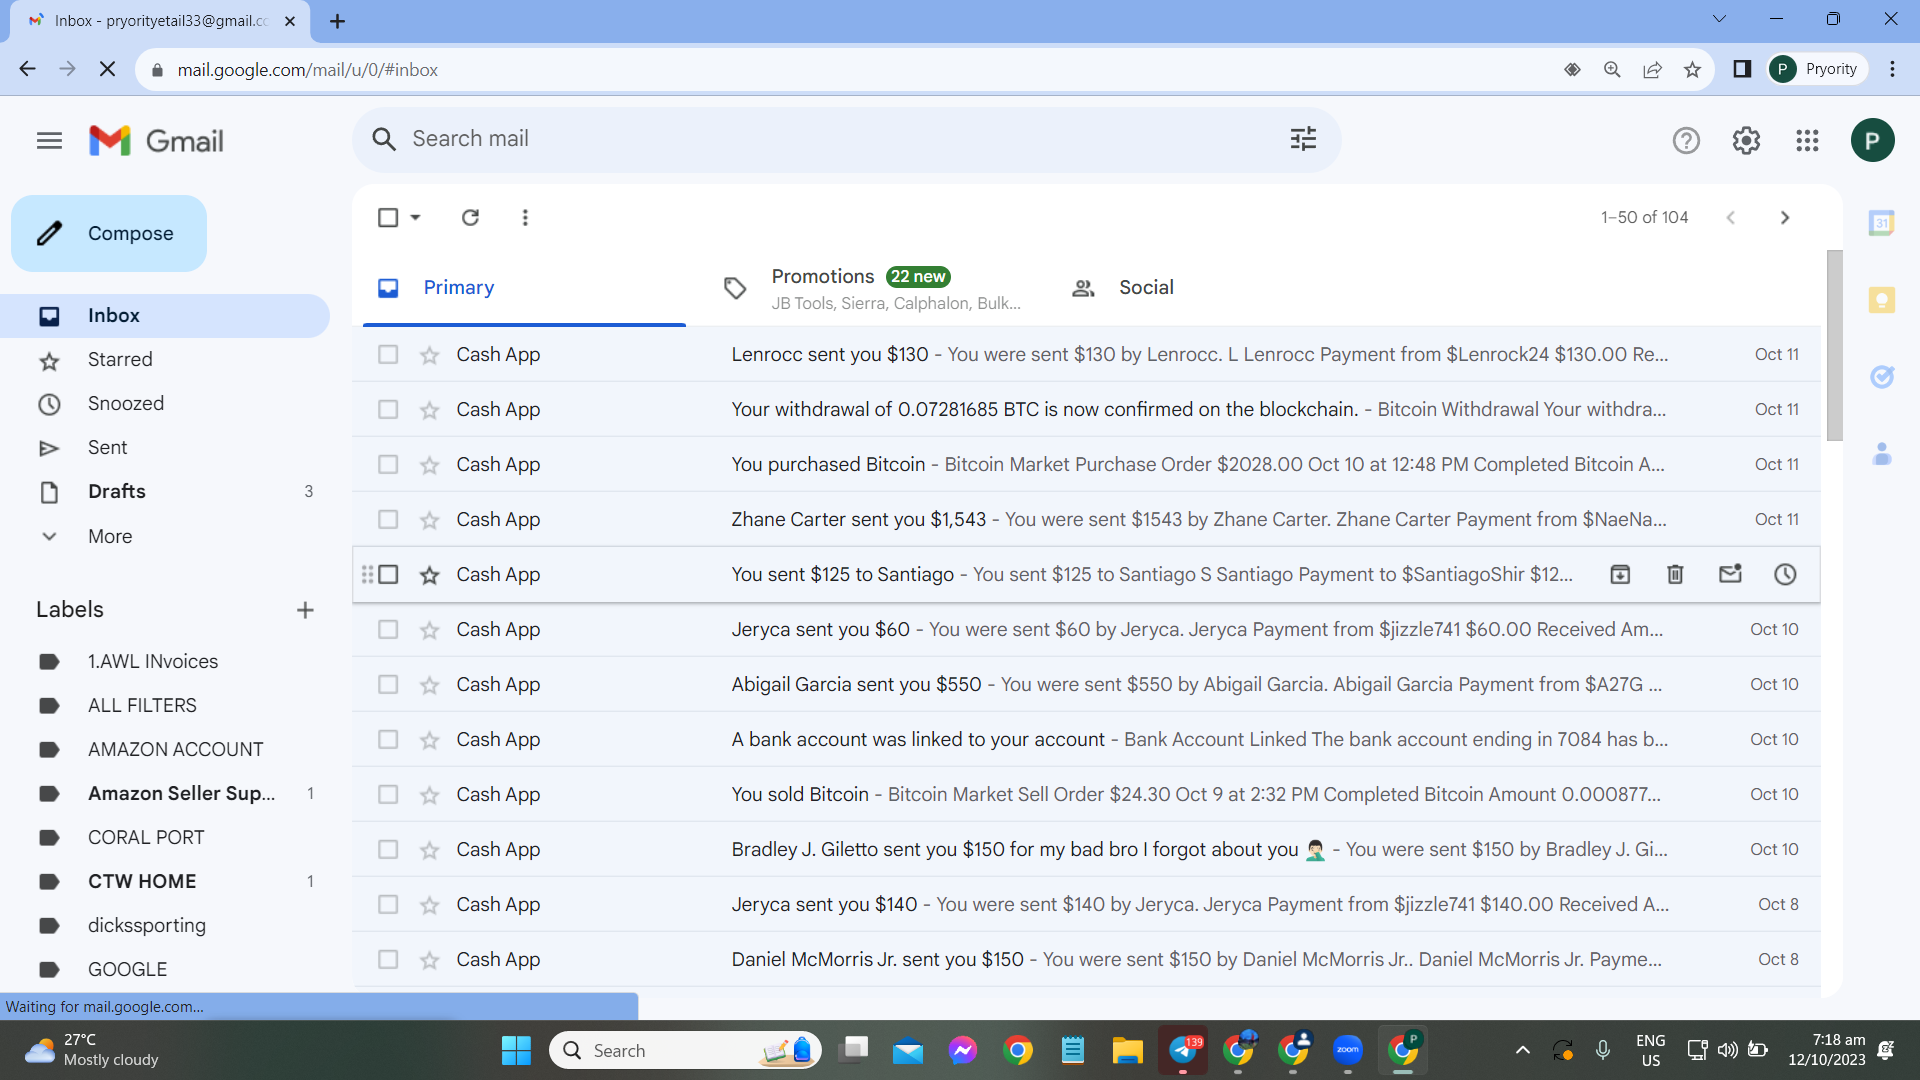Open Windows Start menu
The image size is (1920, 1080).
point(516,1050)
